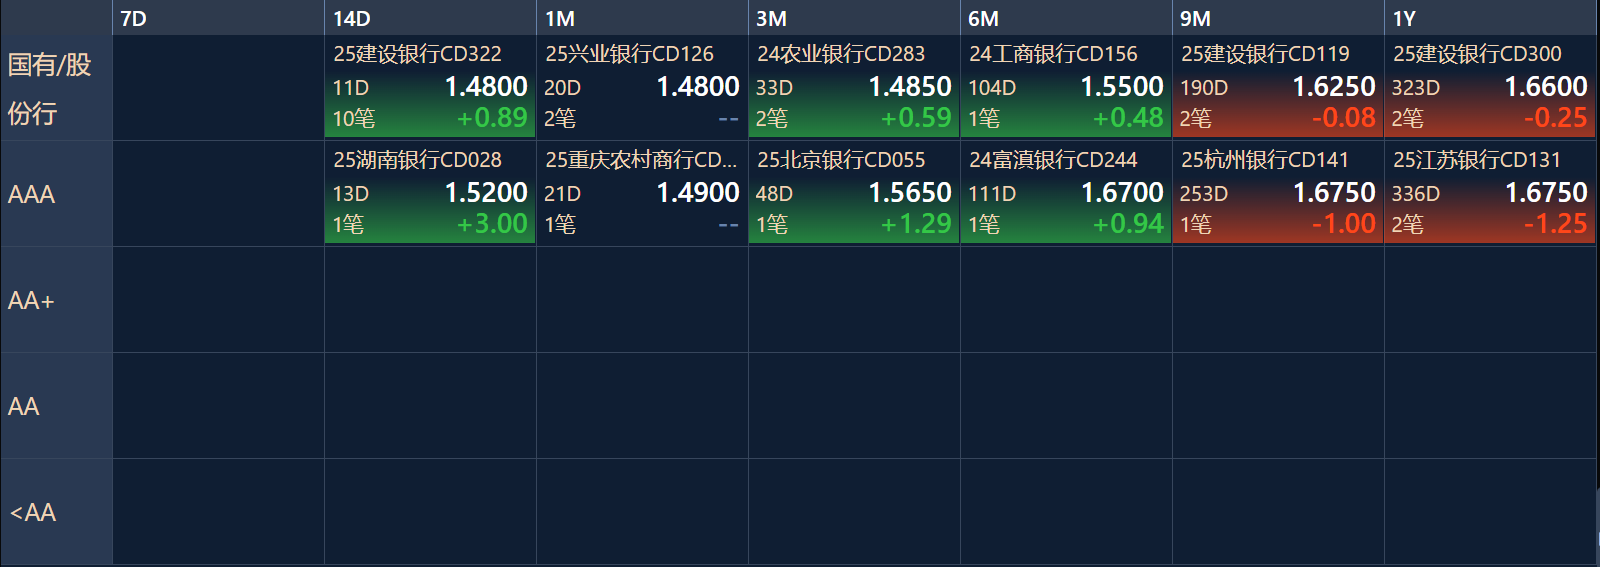Click the +1.29 change value
The height and width of the screenshot is (567, 1600).
click(x=916, y=224)
